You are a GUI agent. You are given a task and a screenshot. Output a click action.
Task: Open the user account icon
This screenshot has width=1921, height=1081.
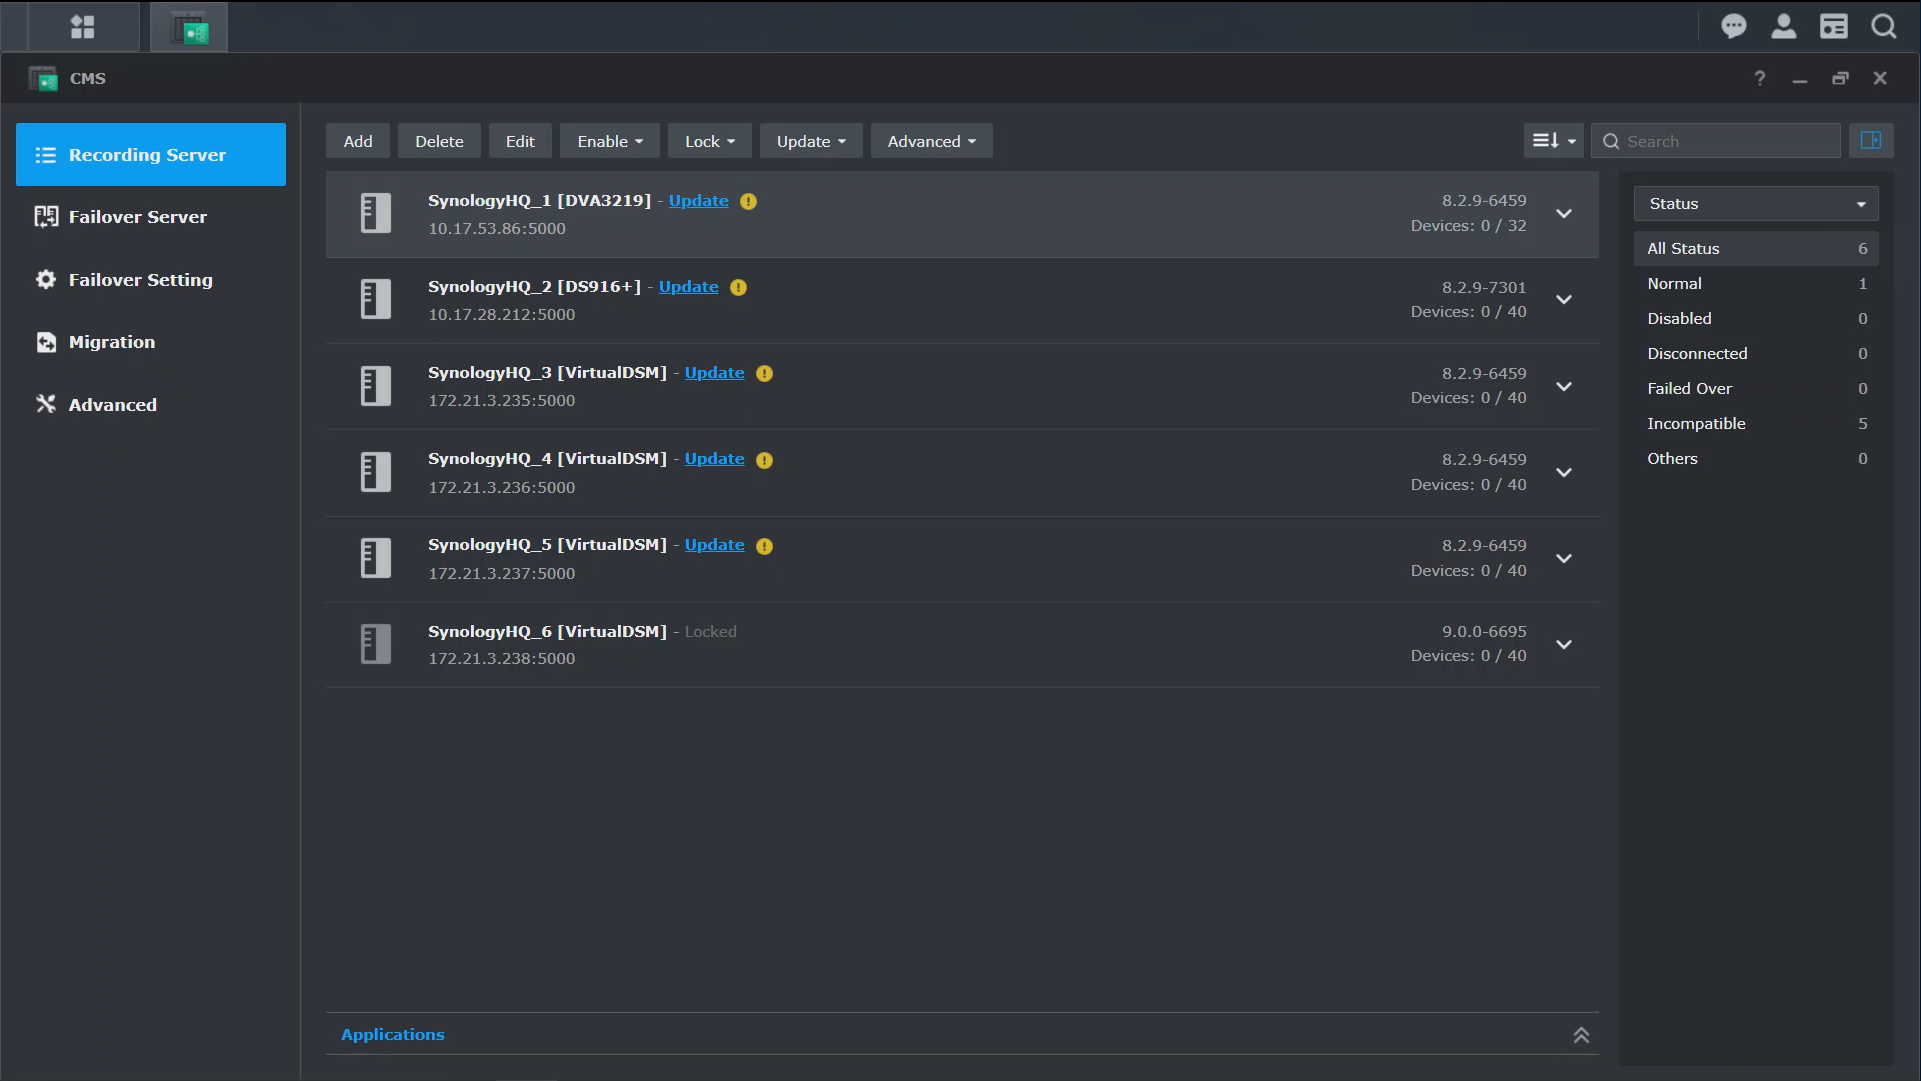point(1783,26)
